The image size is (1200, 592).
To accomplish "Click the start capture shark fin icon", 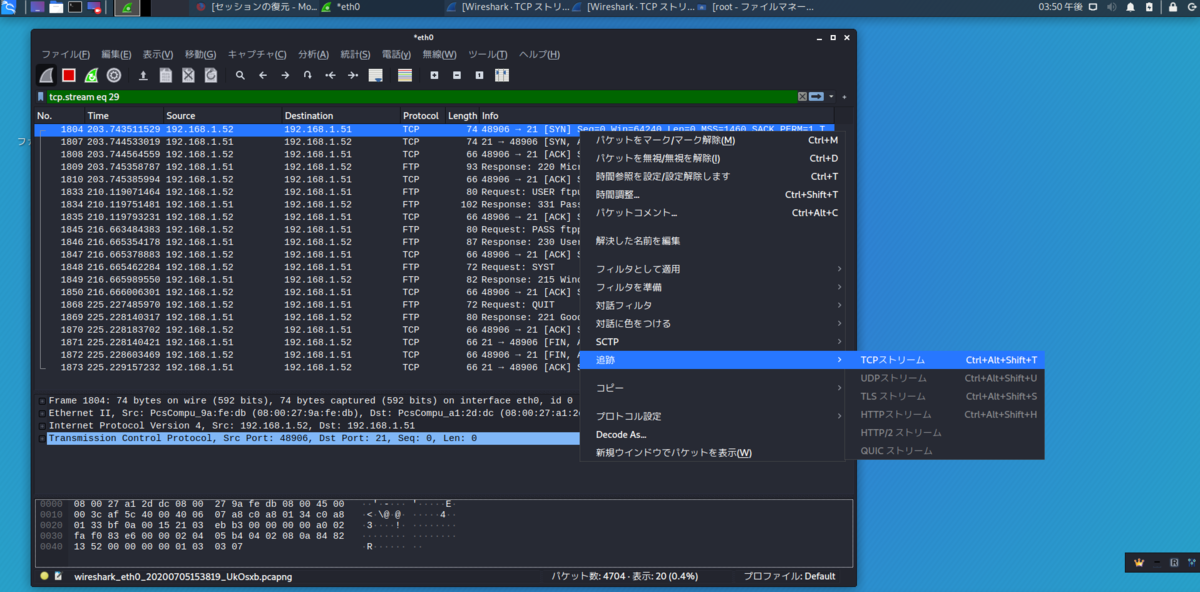I will (46, 75).
